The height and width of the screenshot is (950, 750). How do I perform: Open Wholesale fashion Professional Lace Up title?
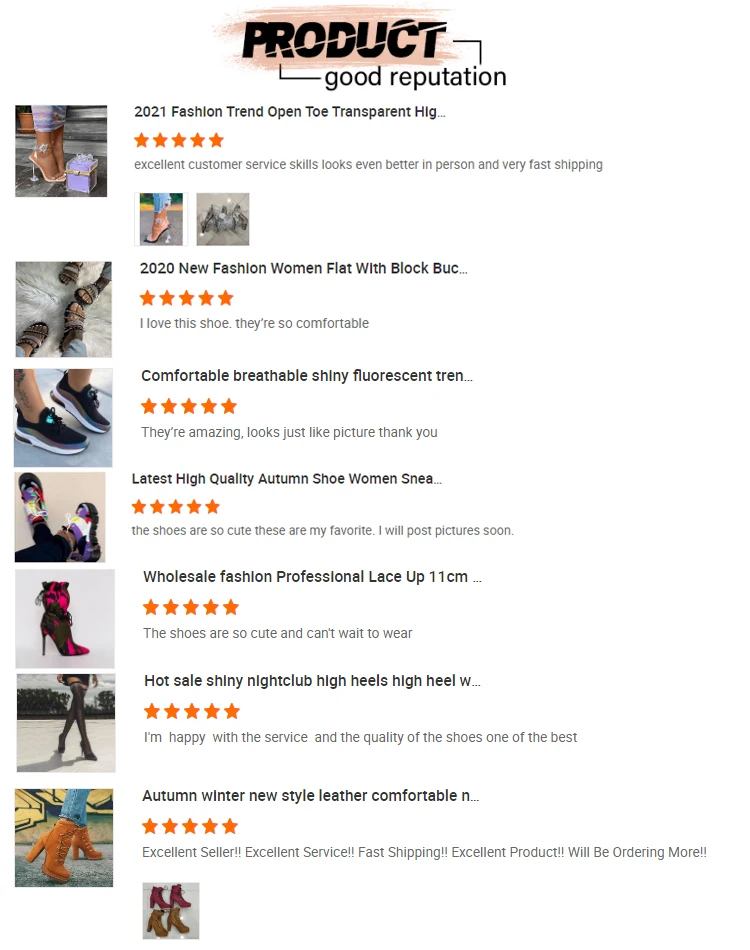tap(312, 577)
